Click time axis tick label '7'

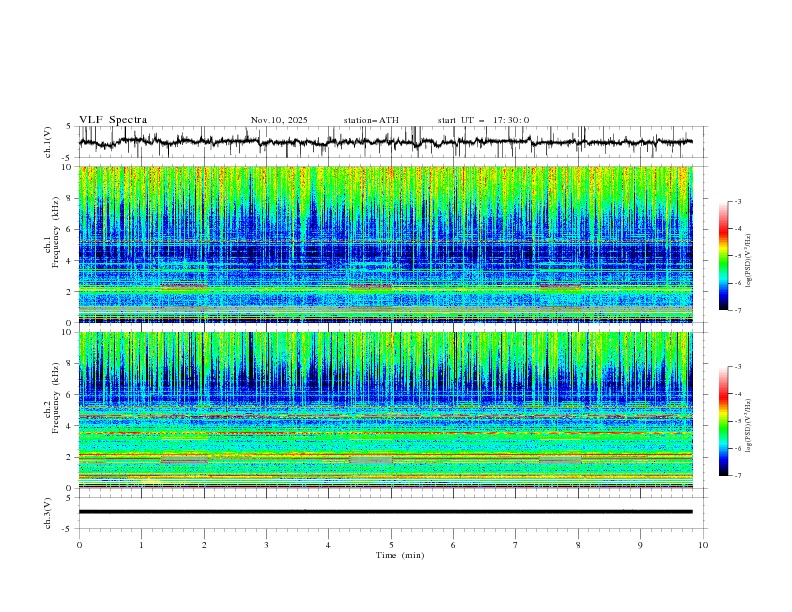pyautogui.click(x=516, y=545)
